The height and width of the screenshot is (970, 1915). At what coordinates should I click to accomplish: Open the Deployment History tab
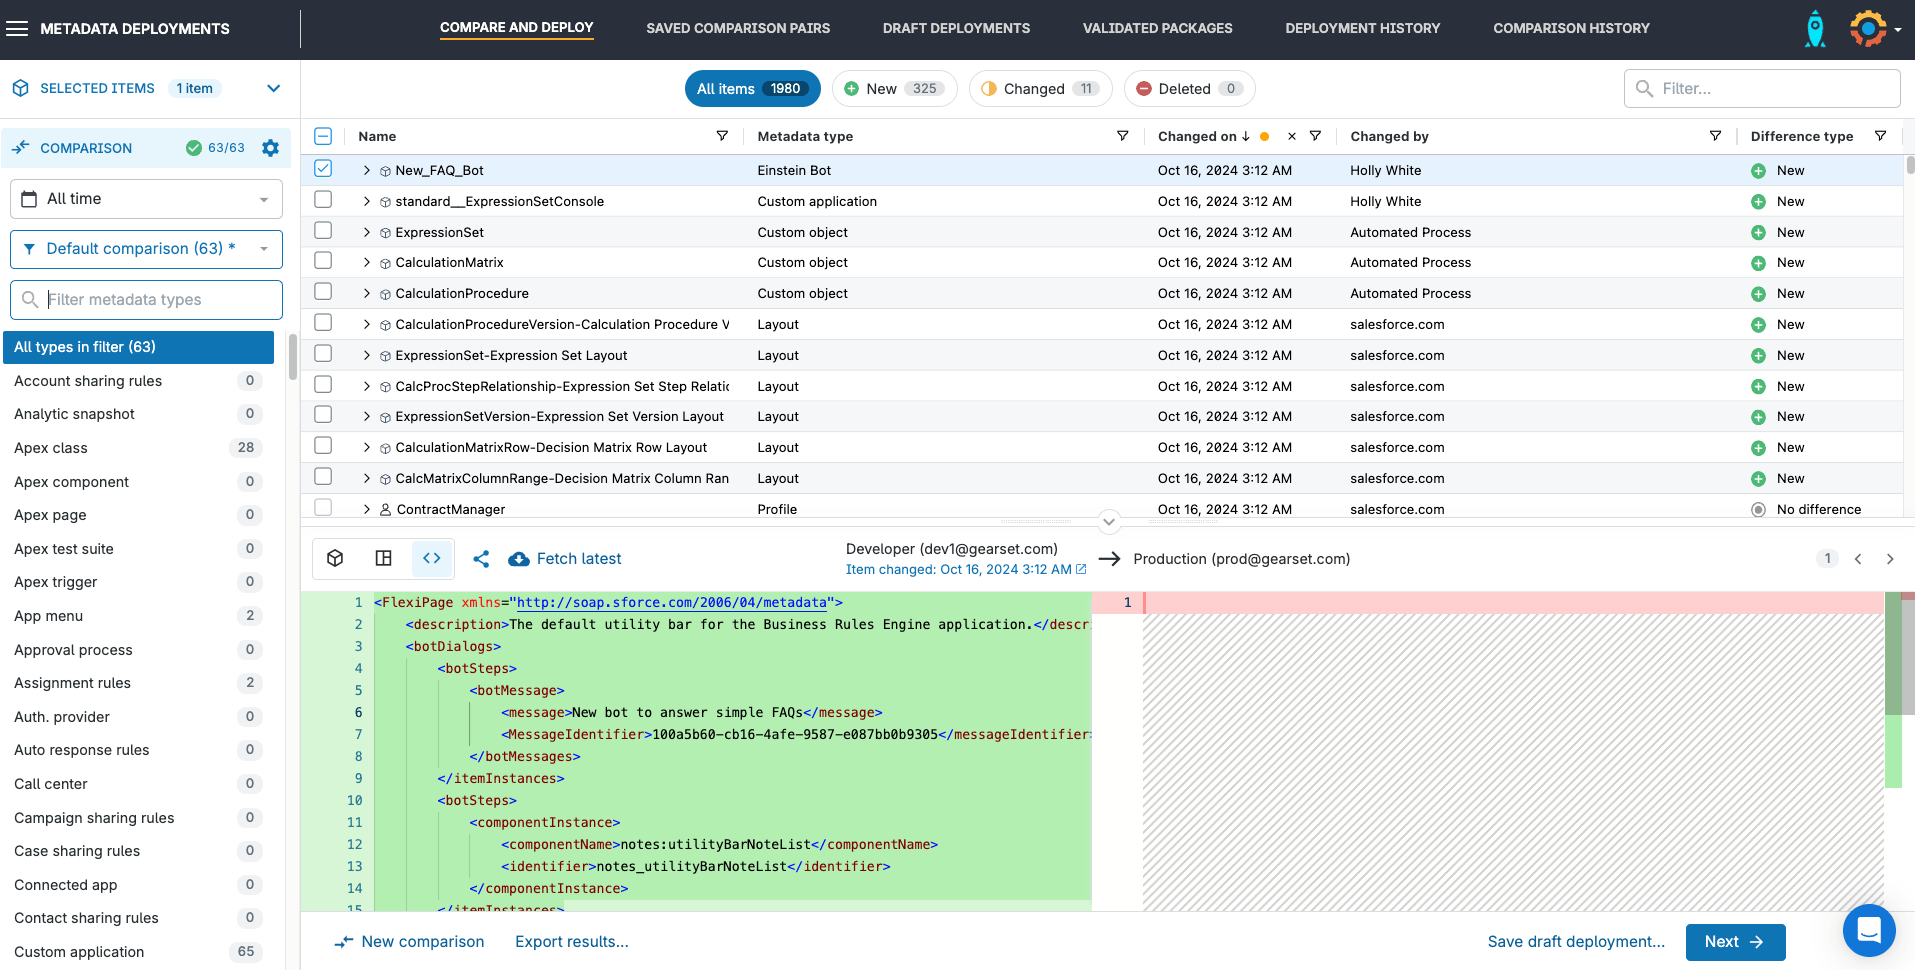(1362, 29)
